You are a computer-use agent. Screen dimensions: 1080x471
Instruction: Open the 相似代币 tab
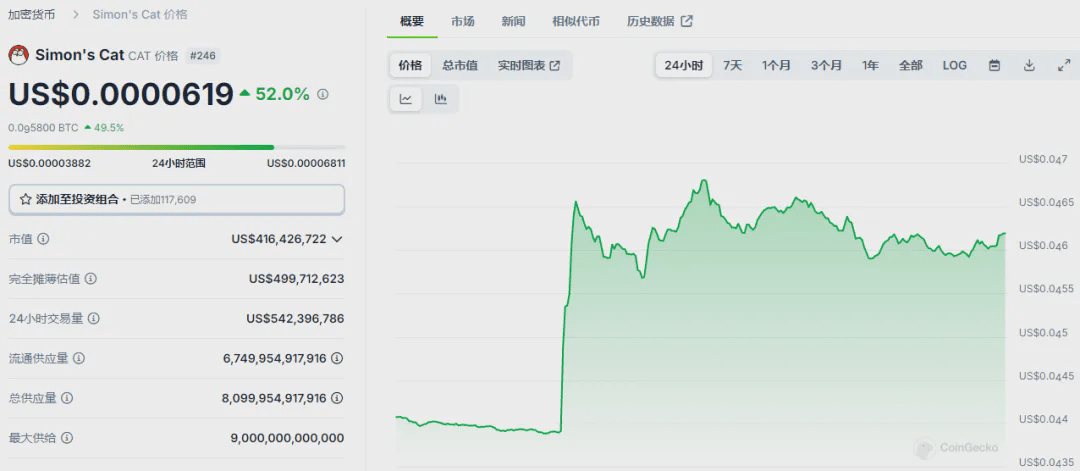pyautogui.click(x=576, y=21)
